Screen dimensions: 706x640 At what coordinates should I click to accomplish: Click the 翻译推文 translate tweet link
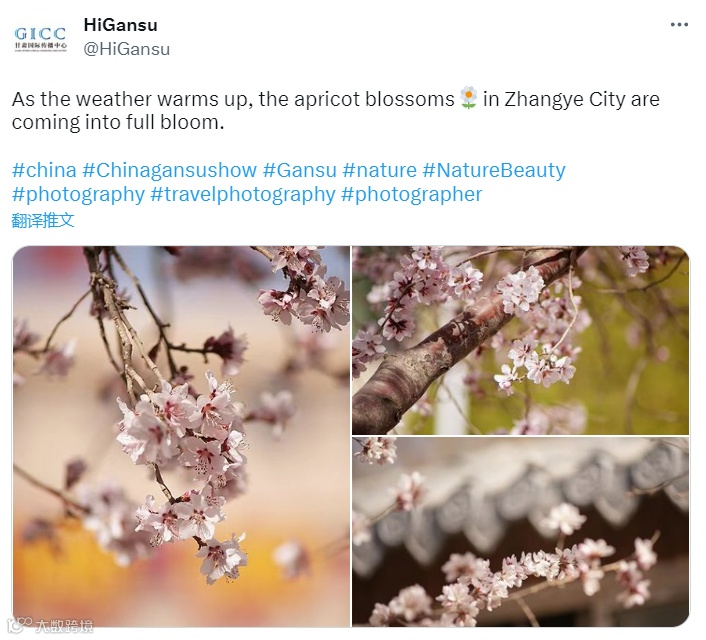coord(43,221)
